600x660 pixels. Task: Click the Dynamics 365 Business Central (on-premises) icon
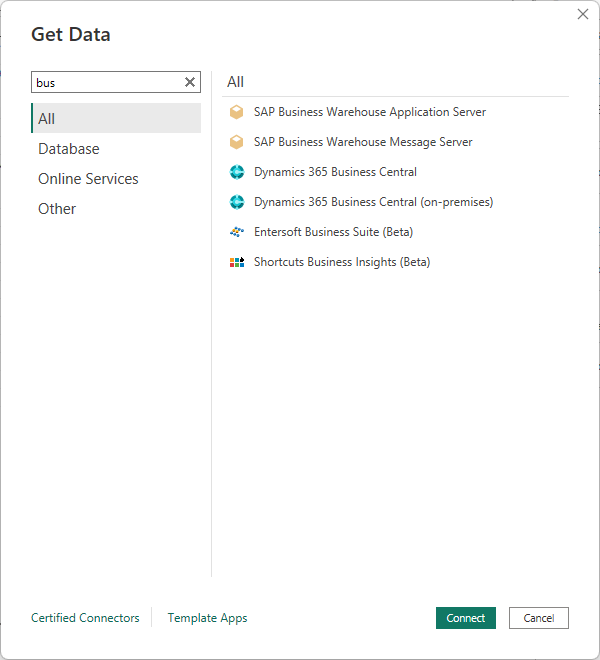coord(237,202)
